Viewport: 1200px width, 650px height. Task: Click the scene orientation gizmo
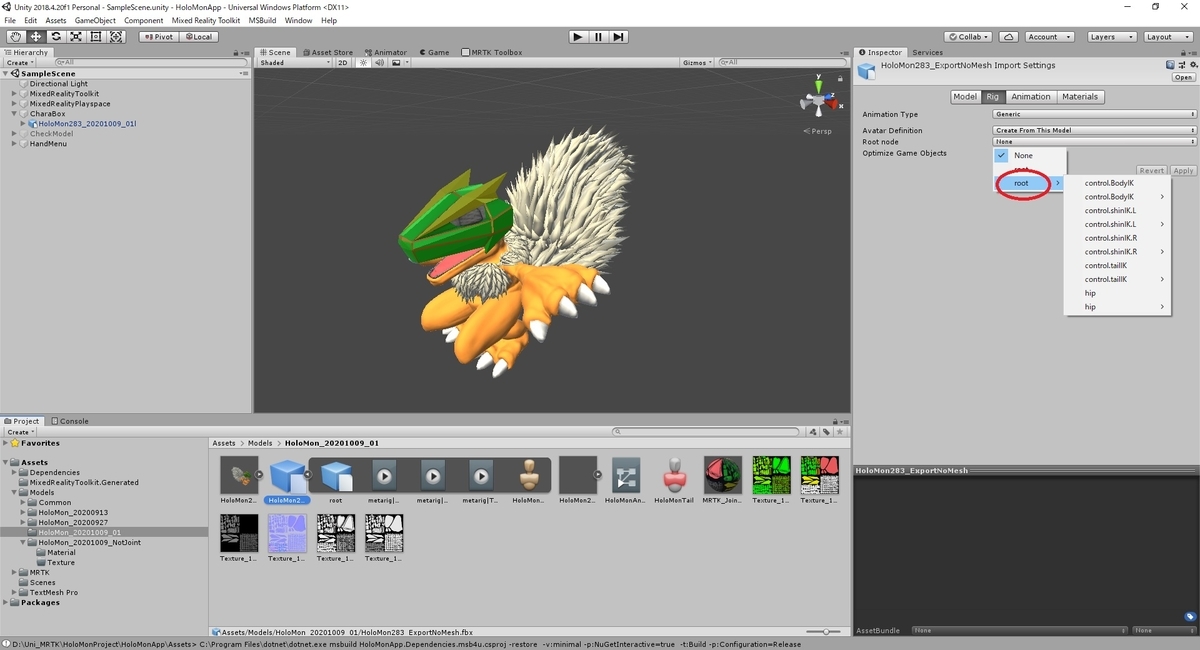[817, 103]
